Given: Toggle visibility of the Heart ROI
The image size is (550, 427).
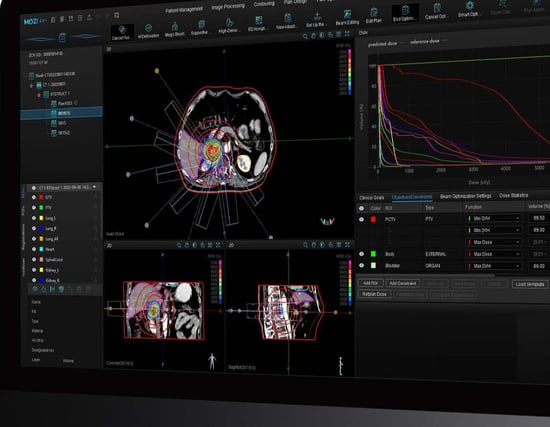Looking at the screenshot, I should point(34,249).
